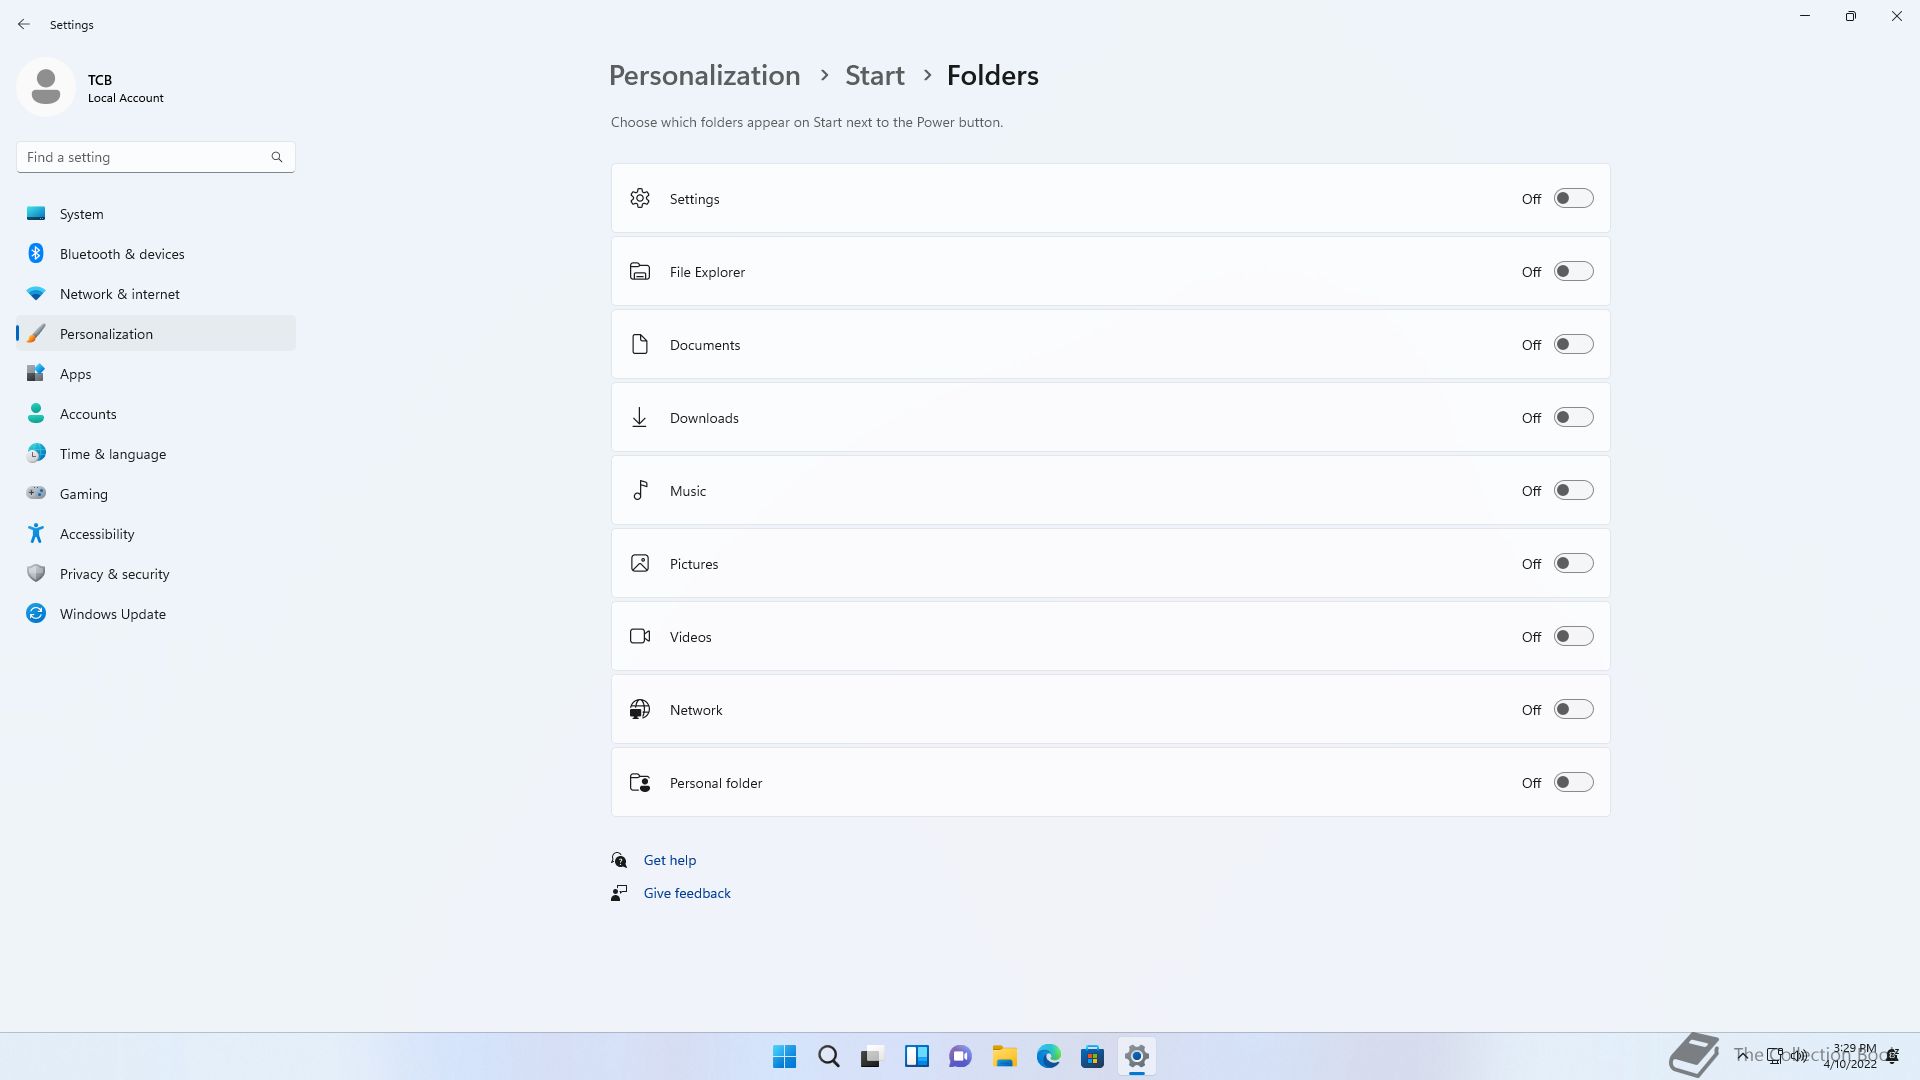Toggle the Personal folder switch
Image resolution: width=1920 pixels, height=1080 pixels.
[1573, 782]
